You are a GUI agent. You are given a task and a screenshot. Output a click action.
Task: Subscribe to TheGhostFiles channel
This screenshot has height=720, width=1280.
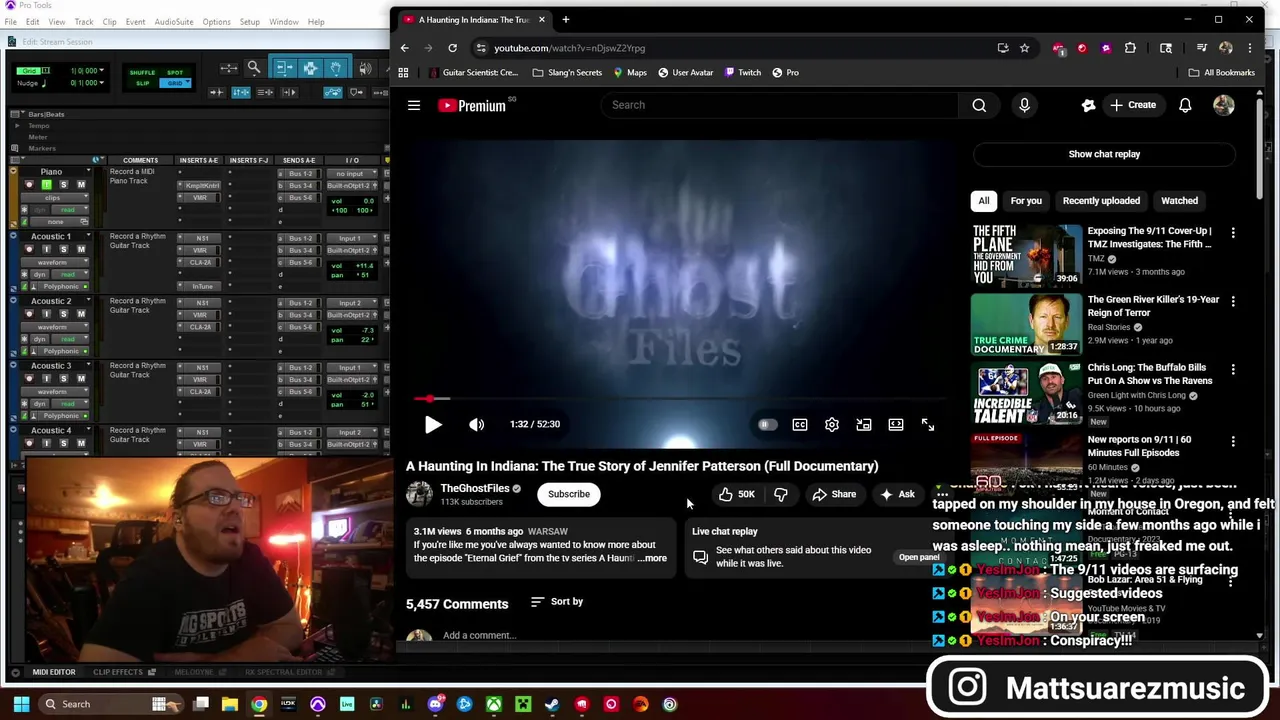click(569, 494)
